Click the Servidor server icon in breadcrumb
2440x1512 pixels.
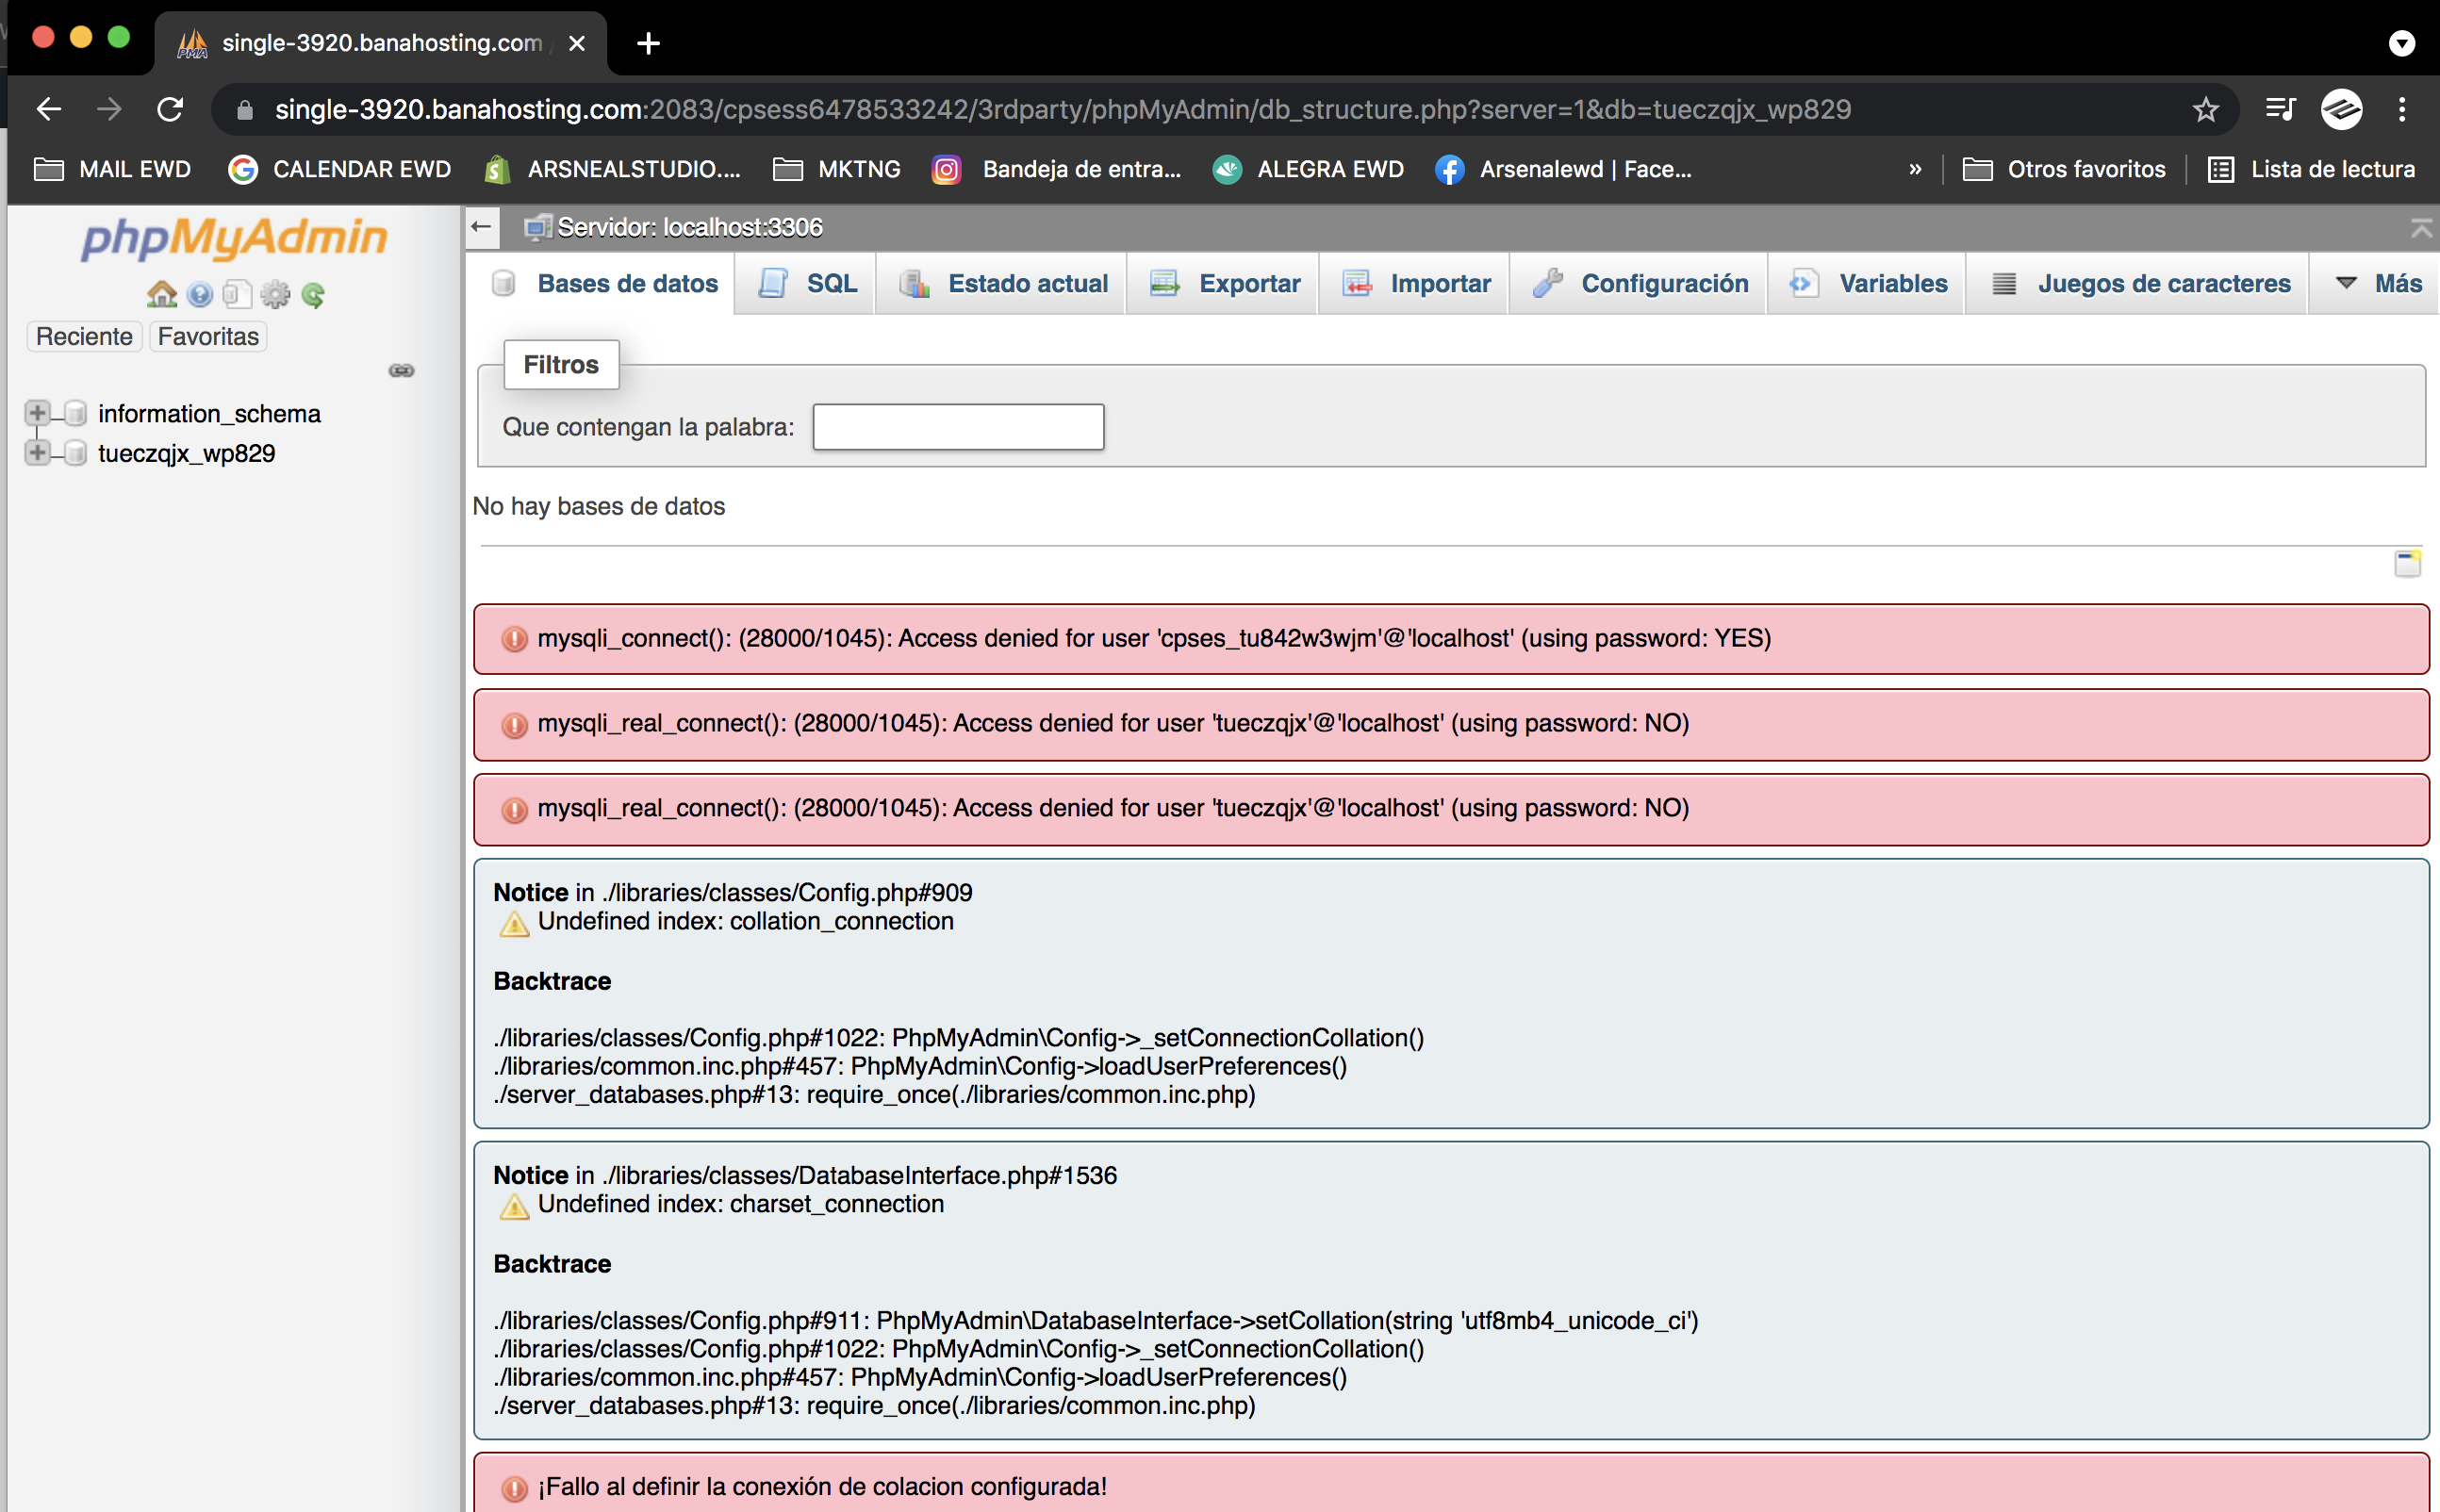coord(538,227)
